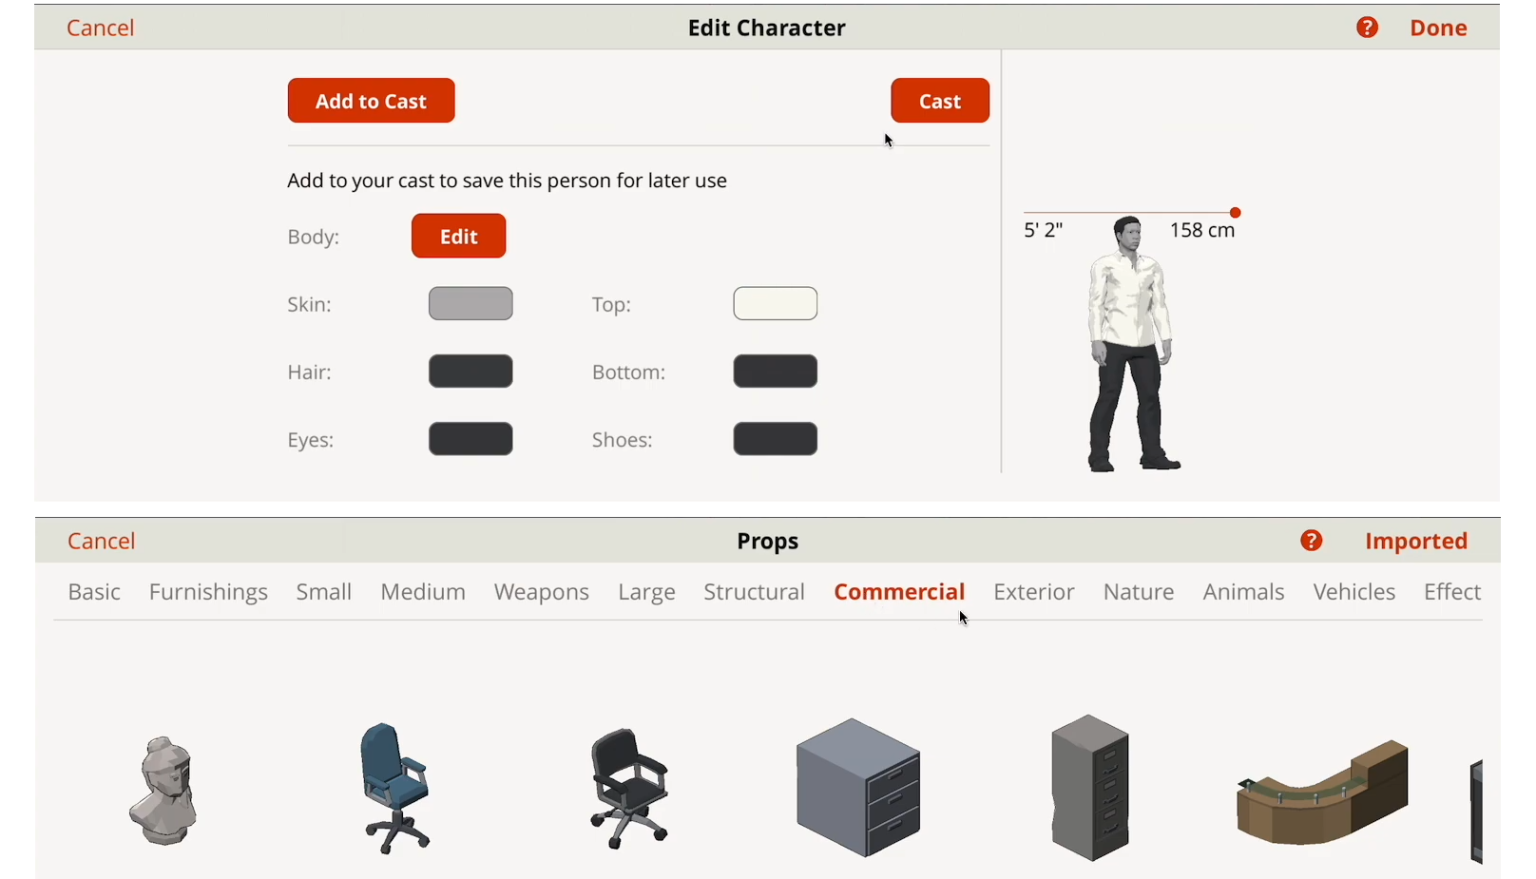Click the Add to Cast button
1536x879 pixels.
371,100
